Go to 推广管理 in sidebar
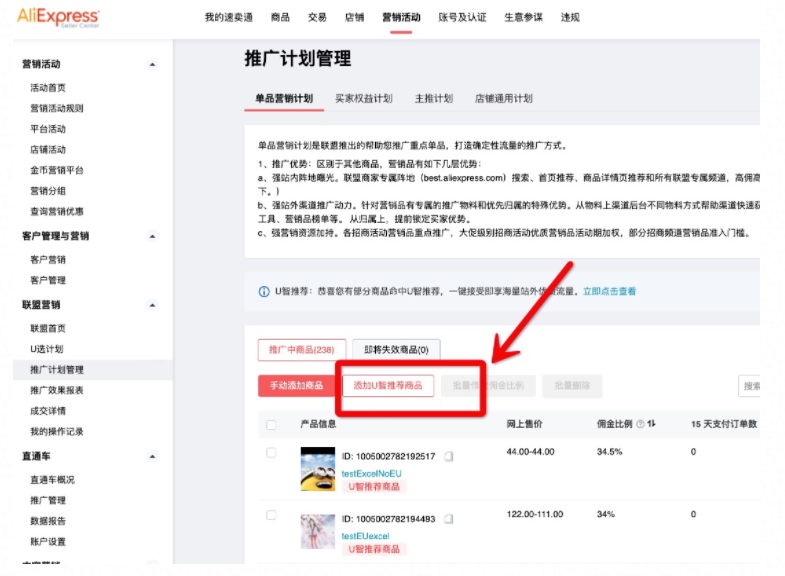 point(48,500)
